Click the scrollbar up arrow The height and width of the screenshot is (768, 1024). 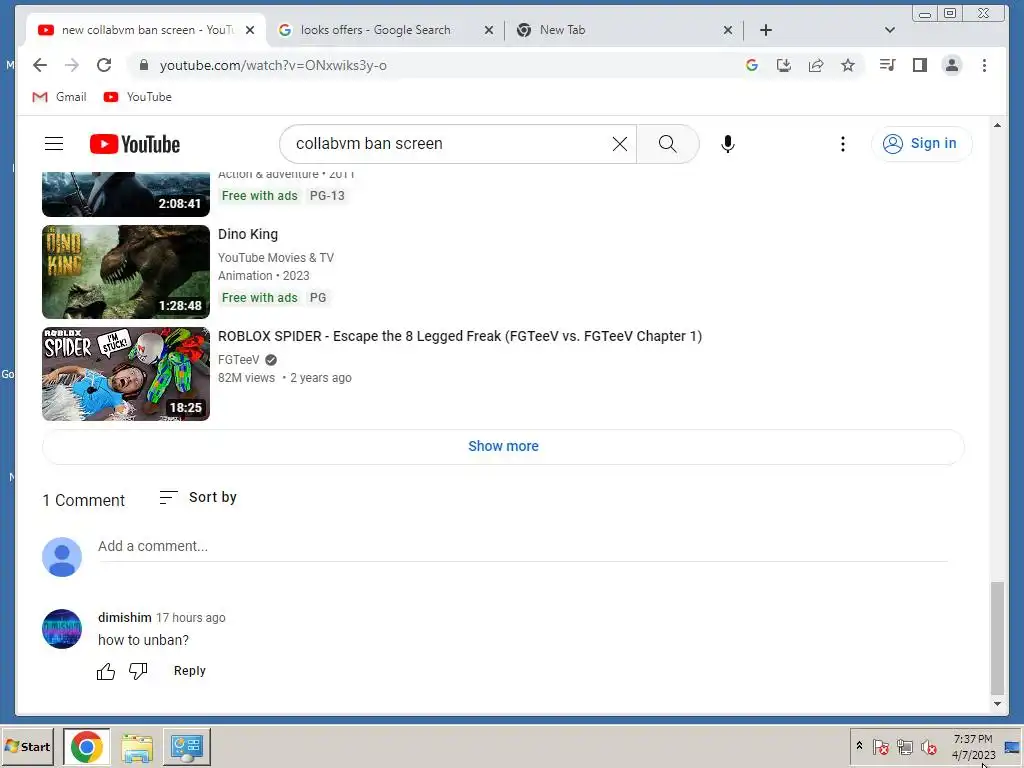tap(997, 125)
